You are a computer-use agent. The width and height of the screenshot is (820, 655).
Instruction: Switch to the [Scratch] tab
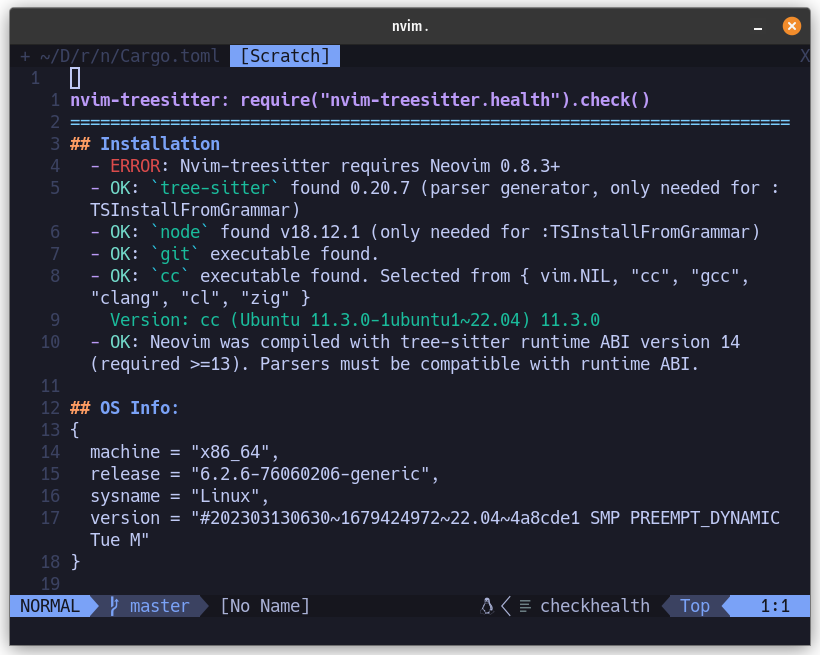point(284,56)
